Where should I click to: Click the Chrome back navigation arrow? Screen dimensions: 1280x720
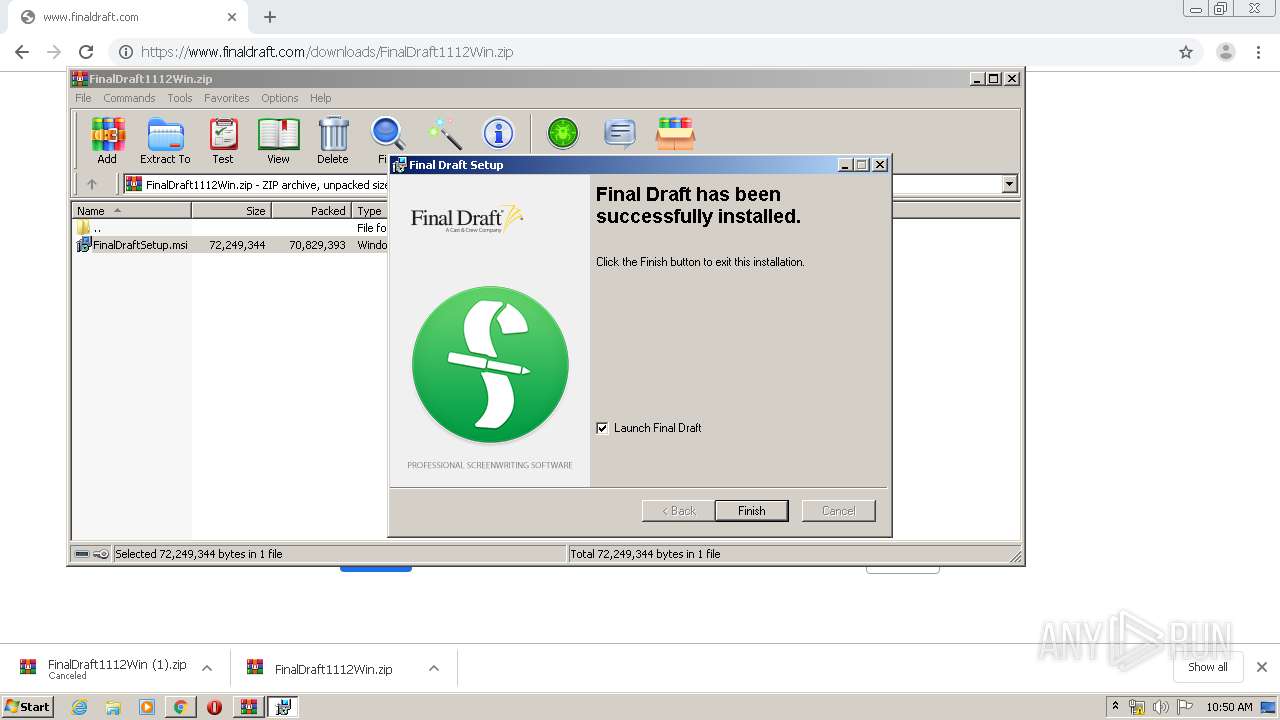[22, 52]
